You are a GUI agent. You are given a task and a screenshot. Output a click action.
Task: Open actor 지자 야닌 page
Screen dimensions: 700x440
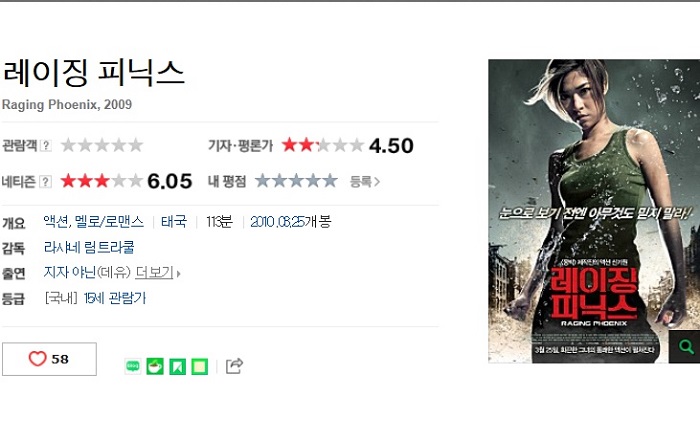(70, 272)
